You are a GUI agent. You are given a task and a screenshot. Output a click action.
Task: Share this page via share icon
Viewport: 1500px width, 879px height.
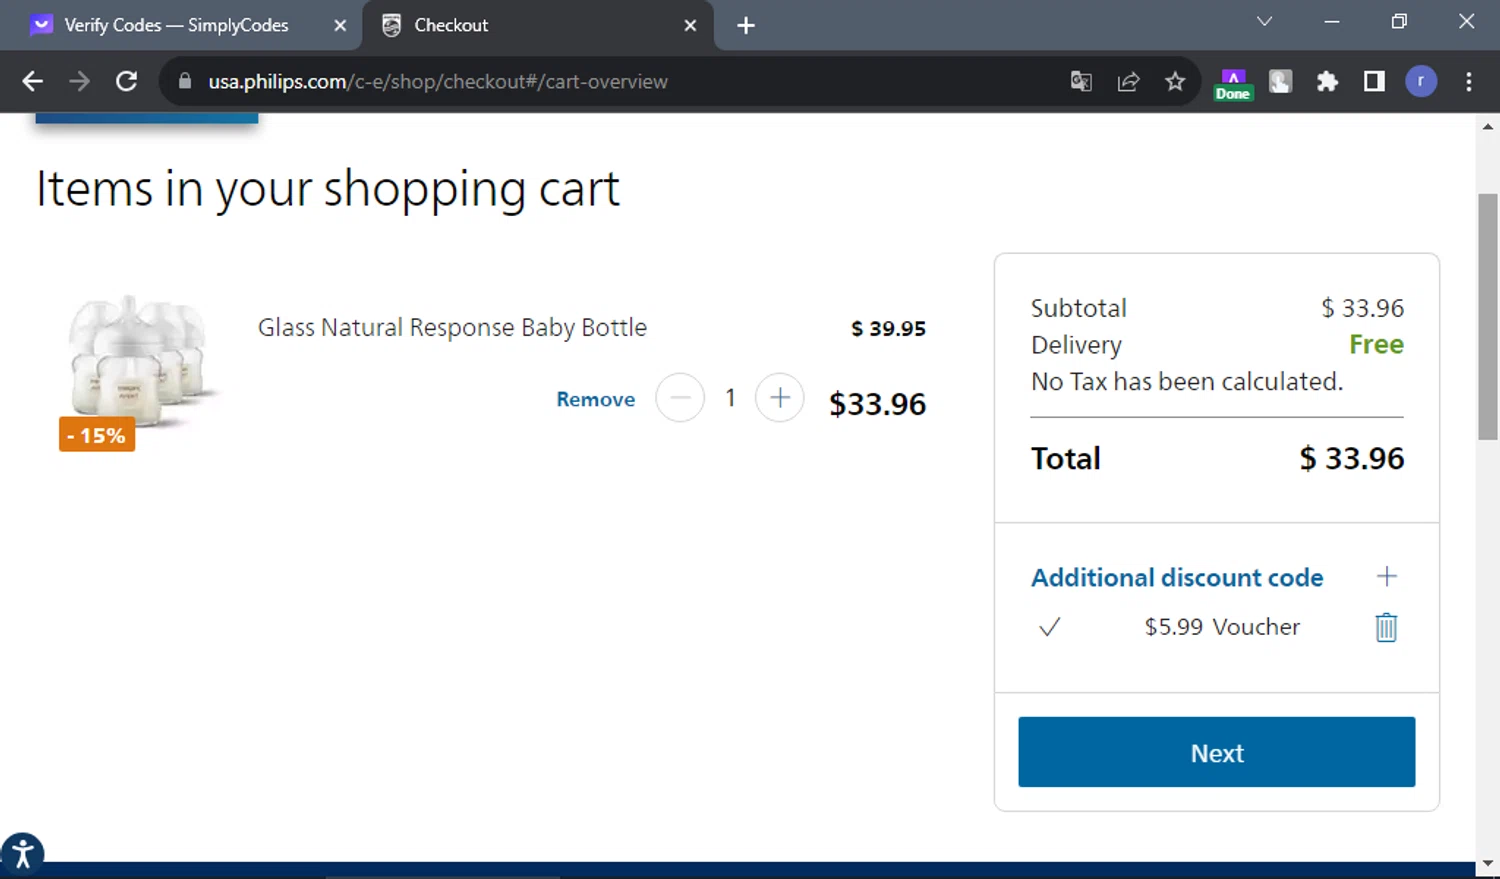1128,81
